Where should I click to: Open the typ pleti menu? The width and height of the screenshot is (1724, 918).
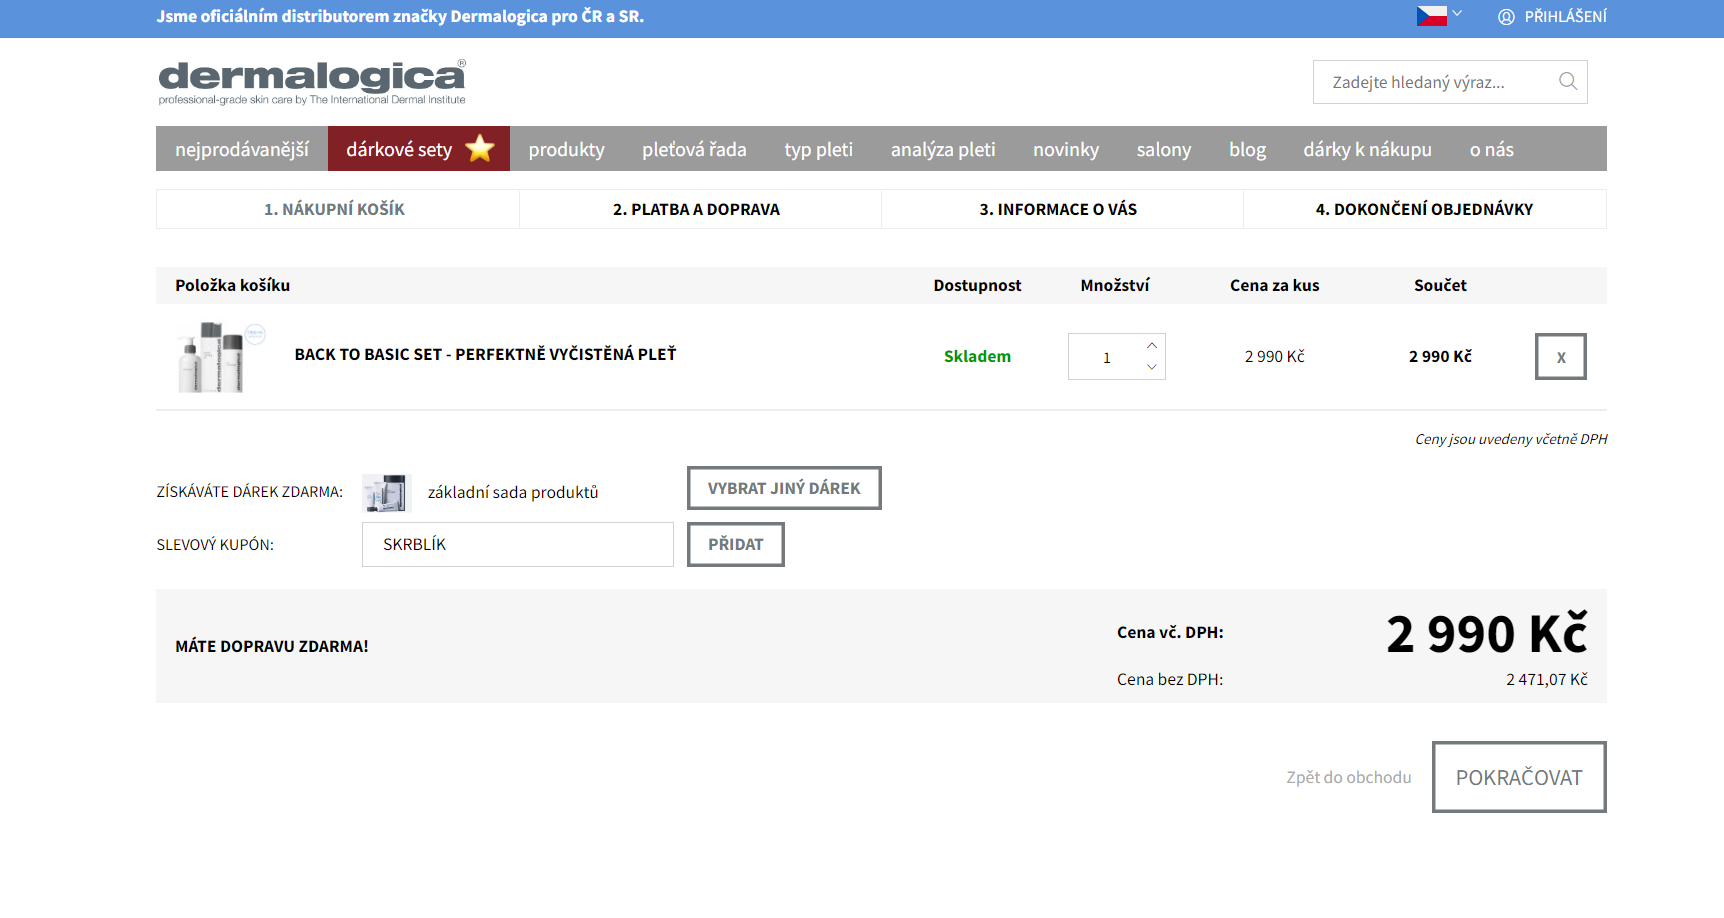[818, 149]
